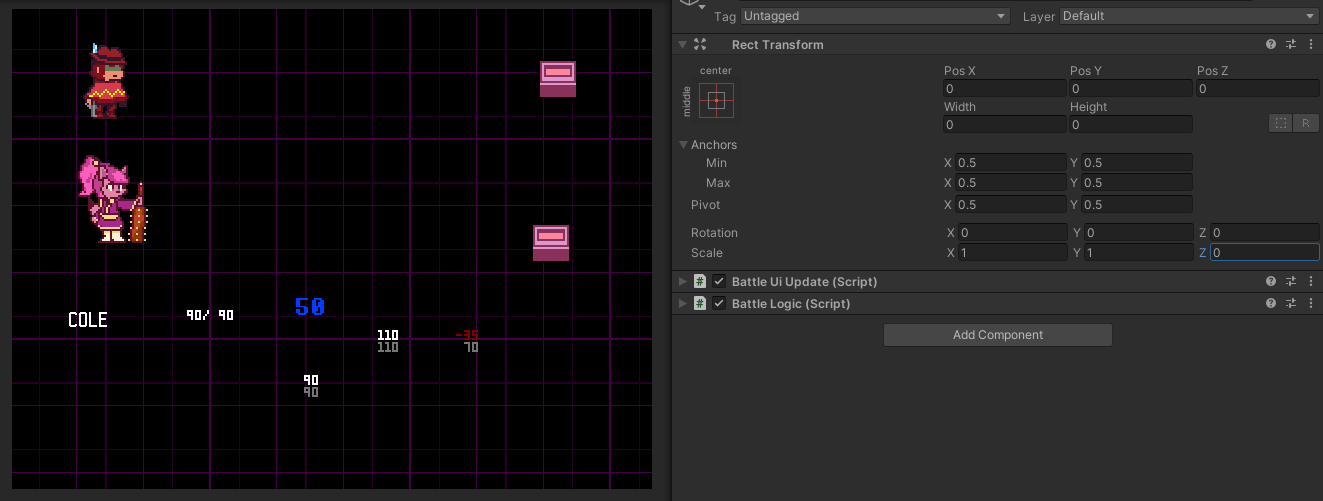Viewport: 1323px width, 501px height.
Task: Disable Battle Ui Update script checkbox
Action: coord(719,282)
